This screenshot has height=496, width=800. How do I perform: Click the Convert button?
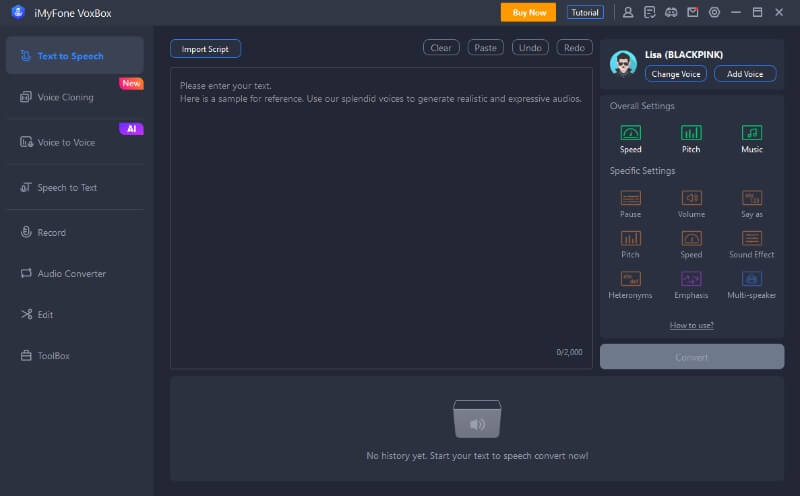click(x=692, y=357)
